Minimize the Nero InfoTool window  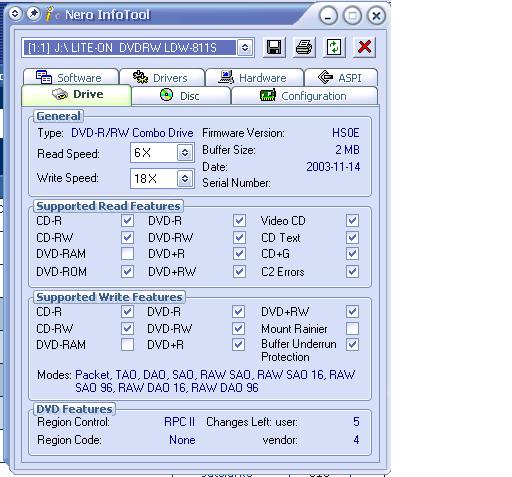pyautogui.click(x=328, y=16)
